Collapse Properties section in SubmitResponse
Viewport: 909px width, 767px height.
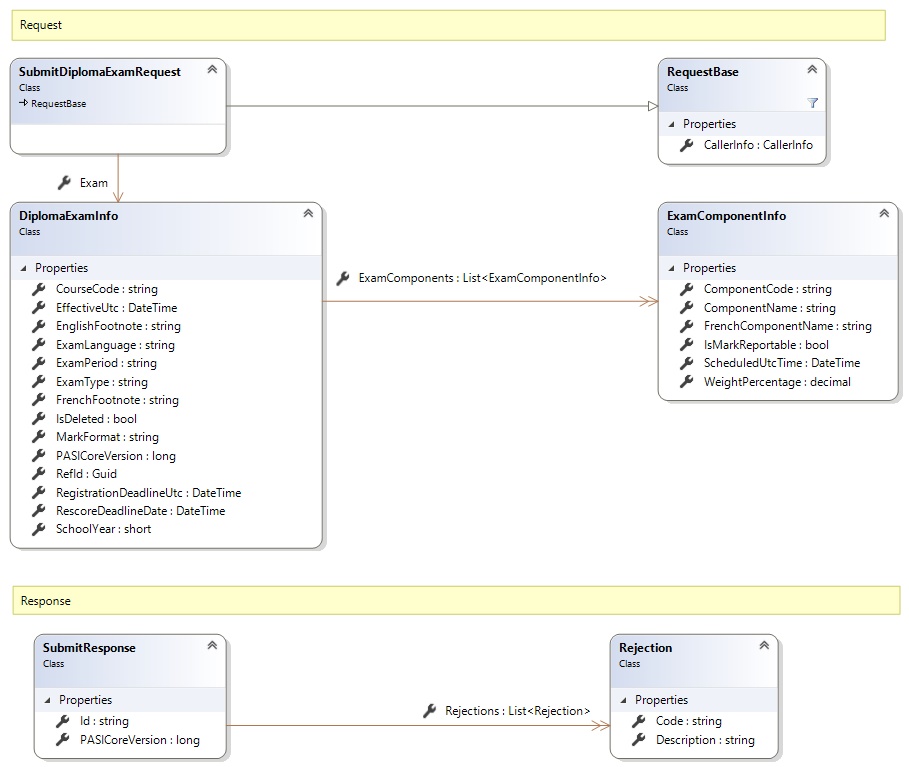[48, 700]
